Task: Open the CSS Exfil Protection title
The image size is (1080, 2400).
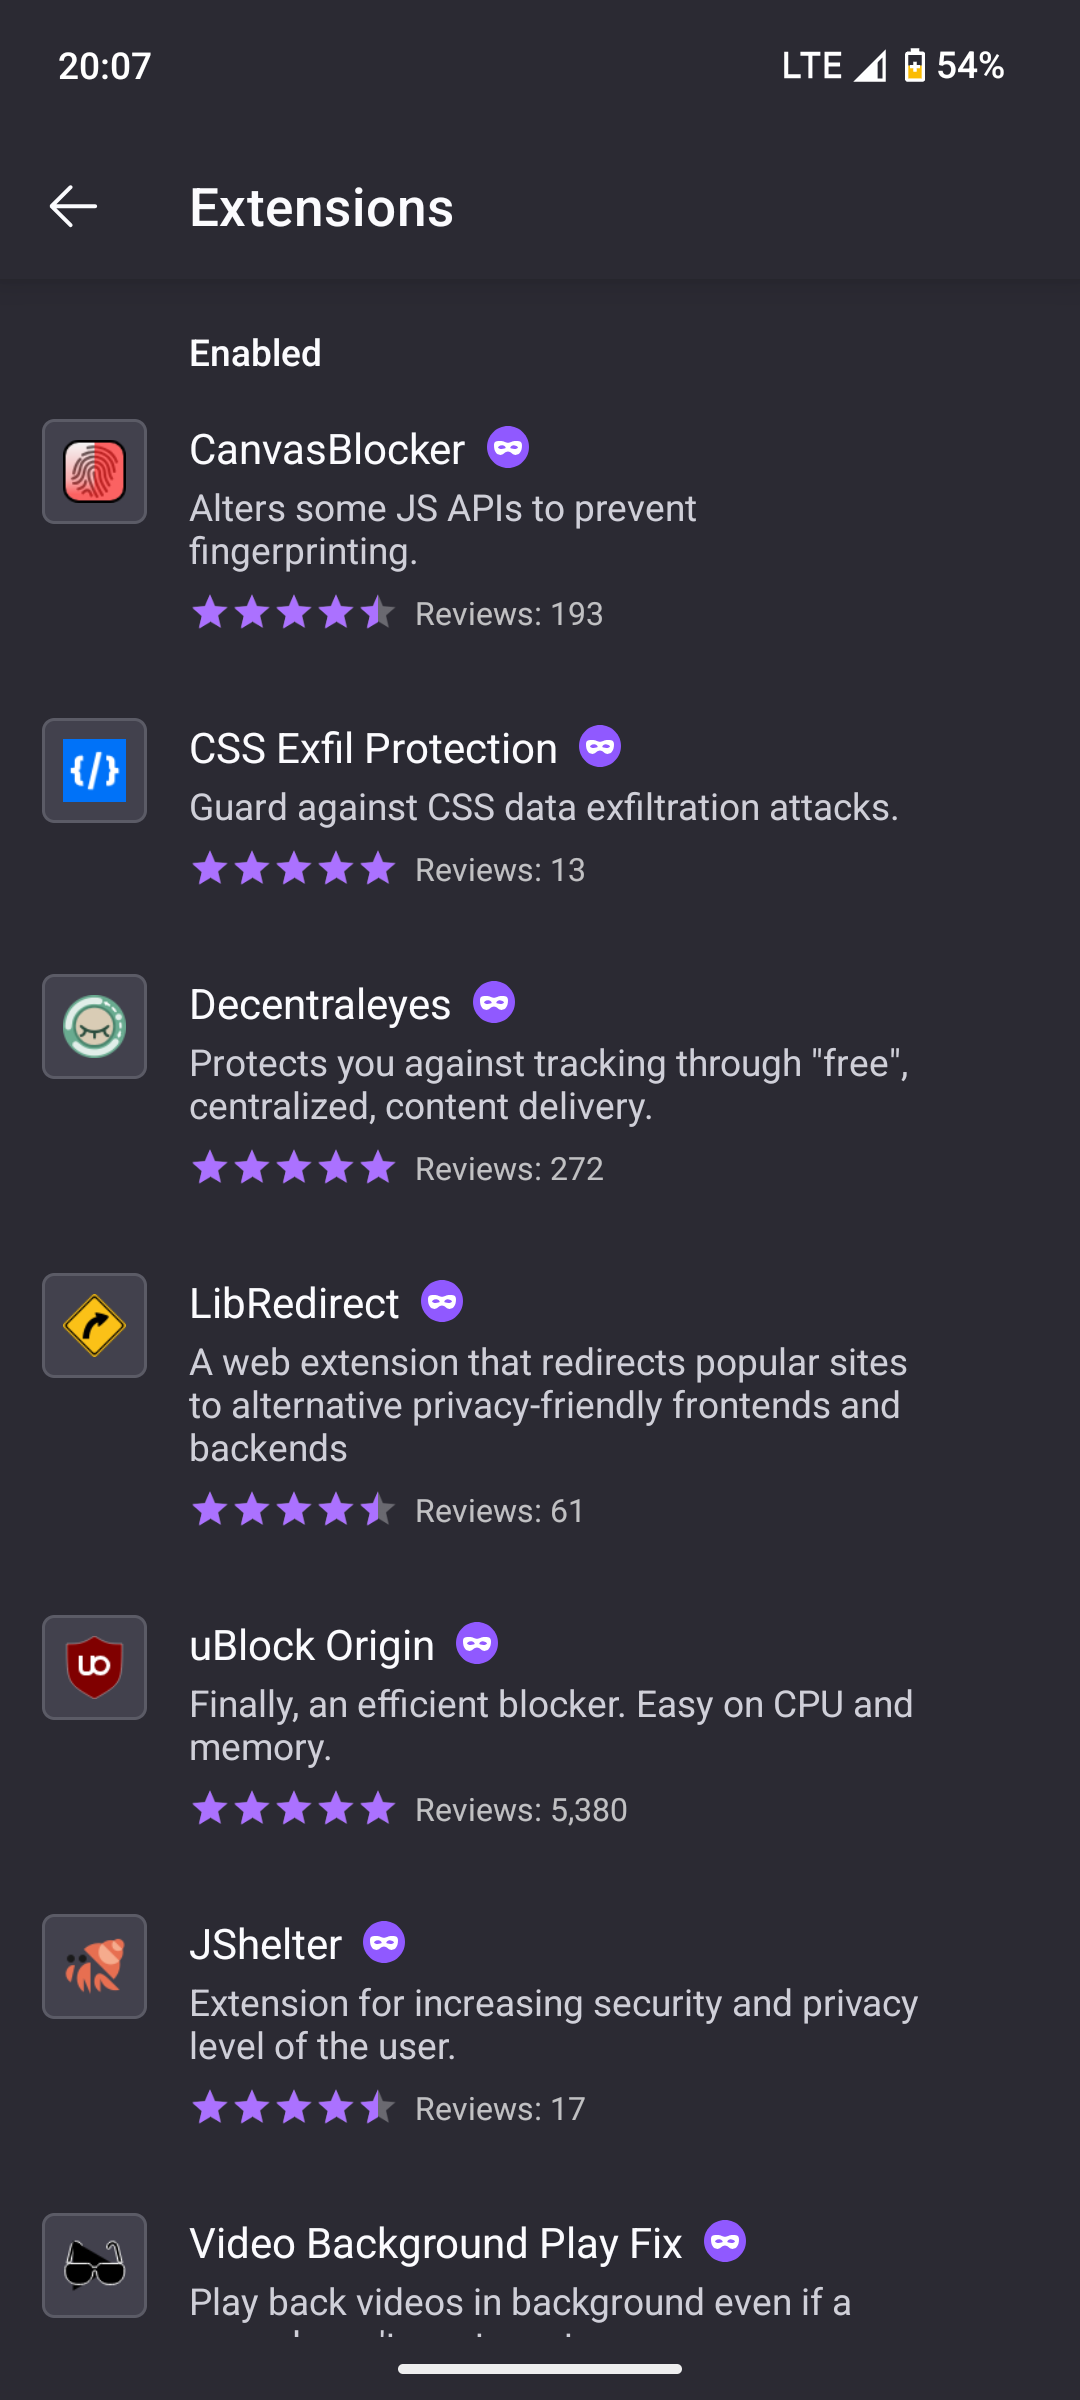Action: pos(373,749)
